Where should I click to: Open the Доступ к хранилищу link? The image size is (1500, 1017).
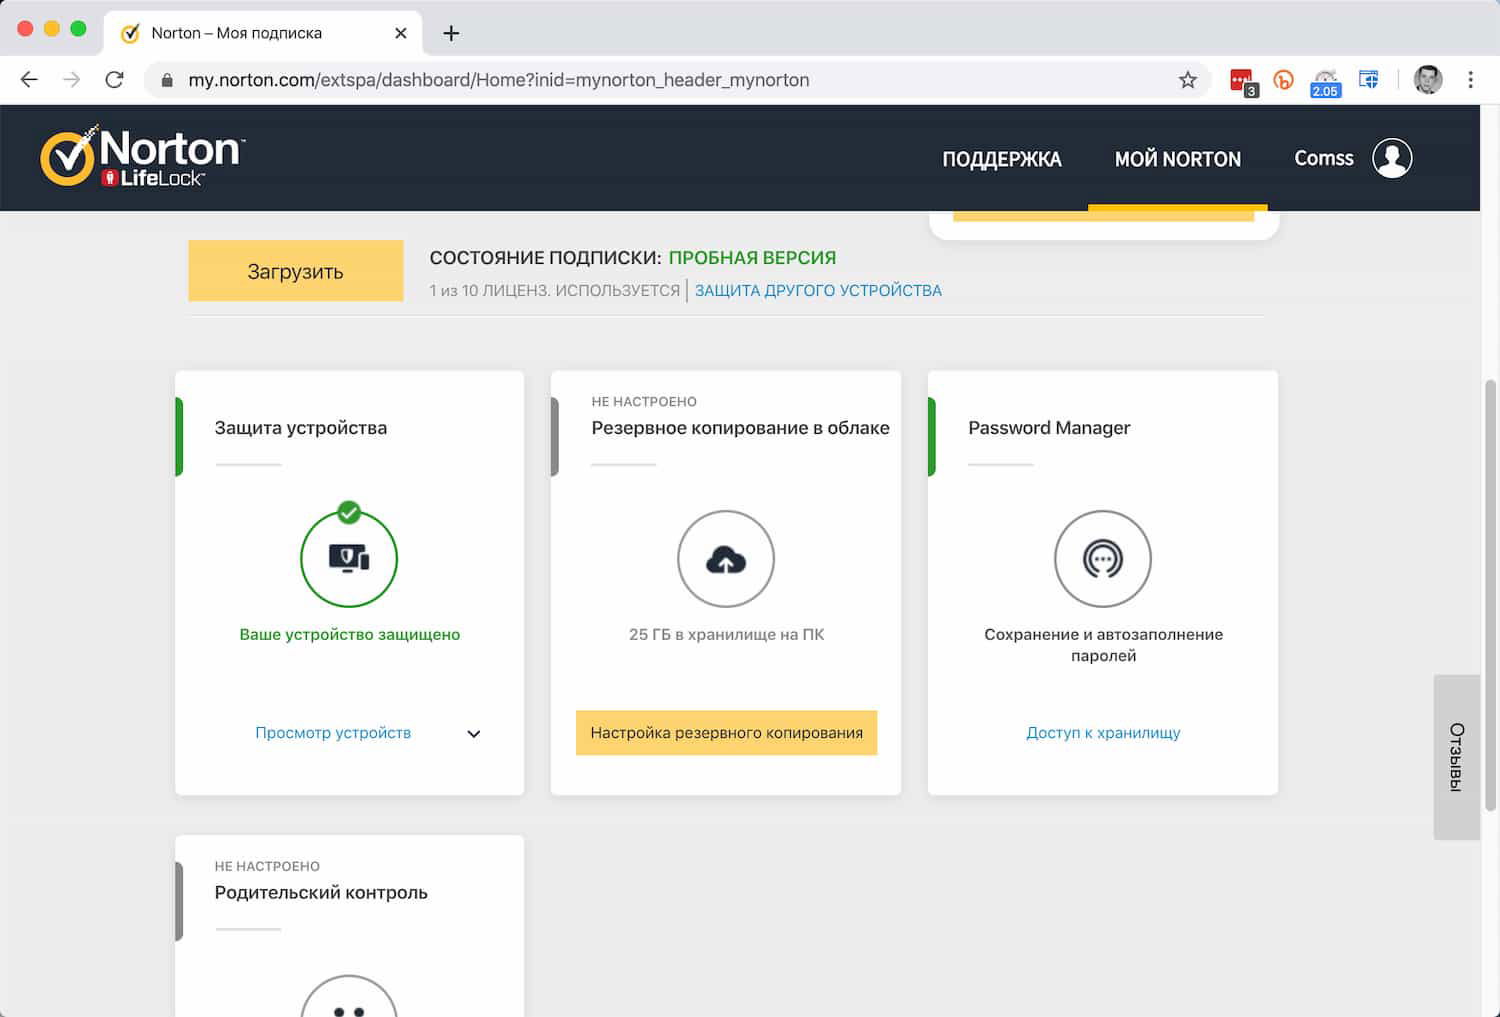click(1103, 733)
